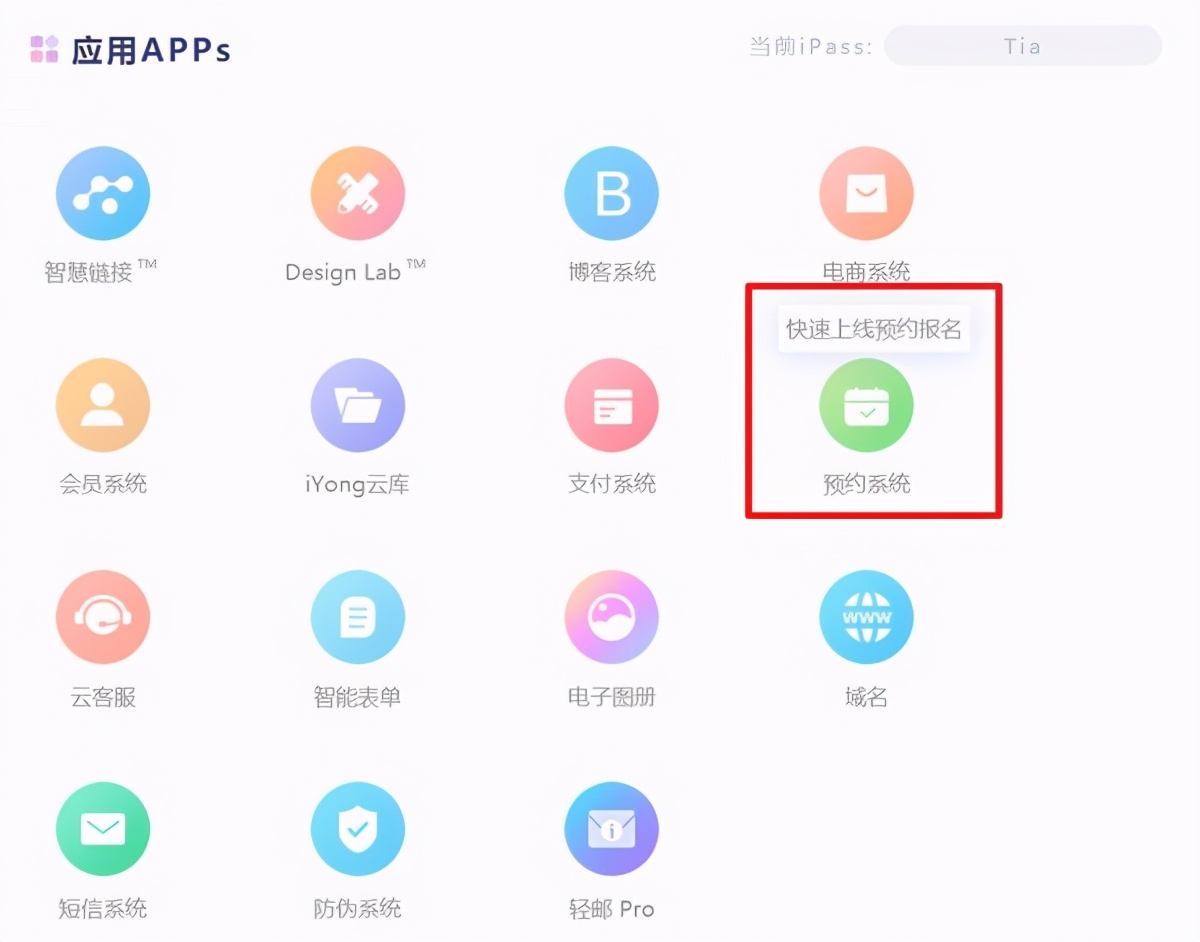This screenshot has height=942, width=1200.
Task: Click the 快速上线预约报名 tooltip
Action: click(x=874, y=329)
